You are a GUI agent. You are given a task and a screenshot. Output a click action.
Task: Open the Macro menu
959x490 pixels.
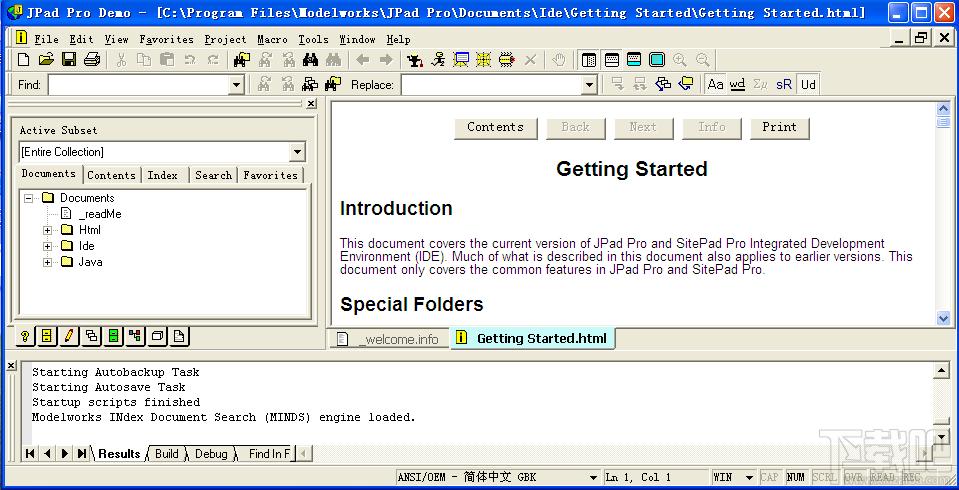click(x=272, y=39)
